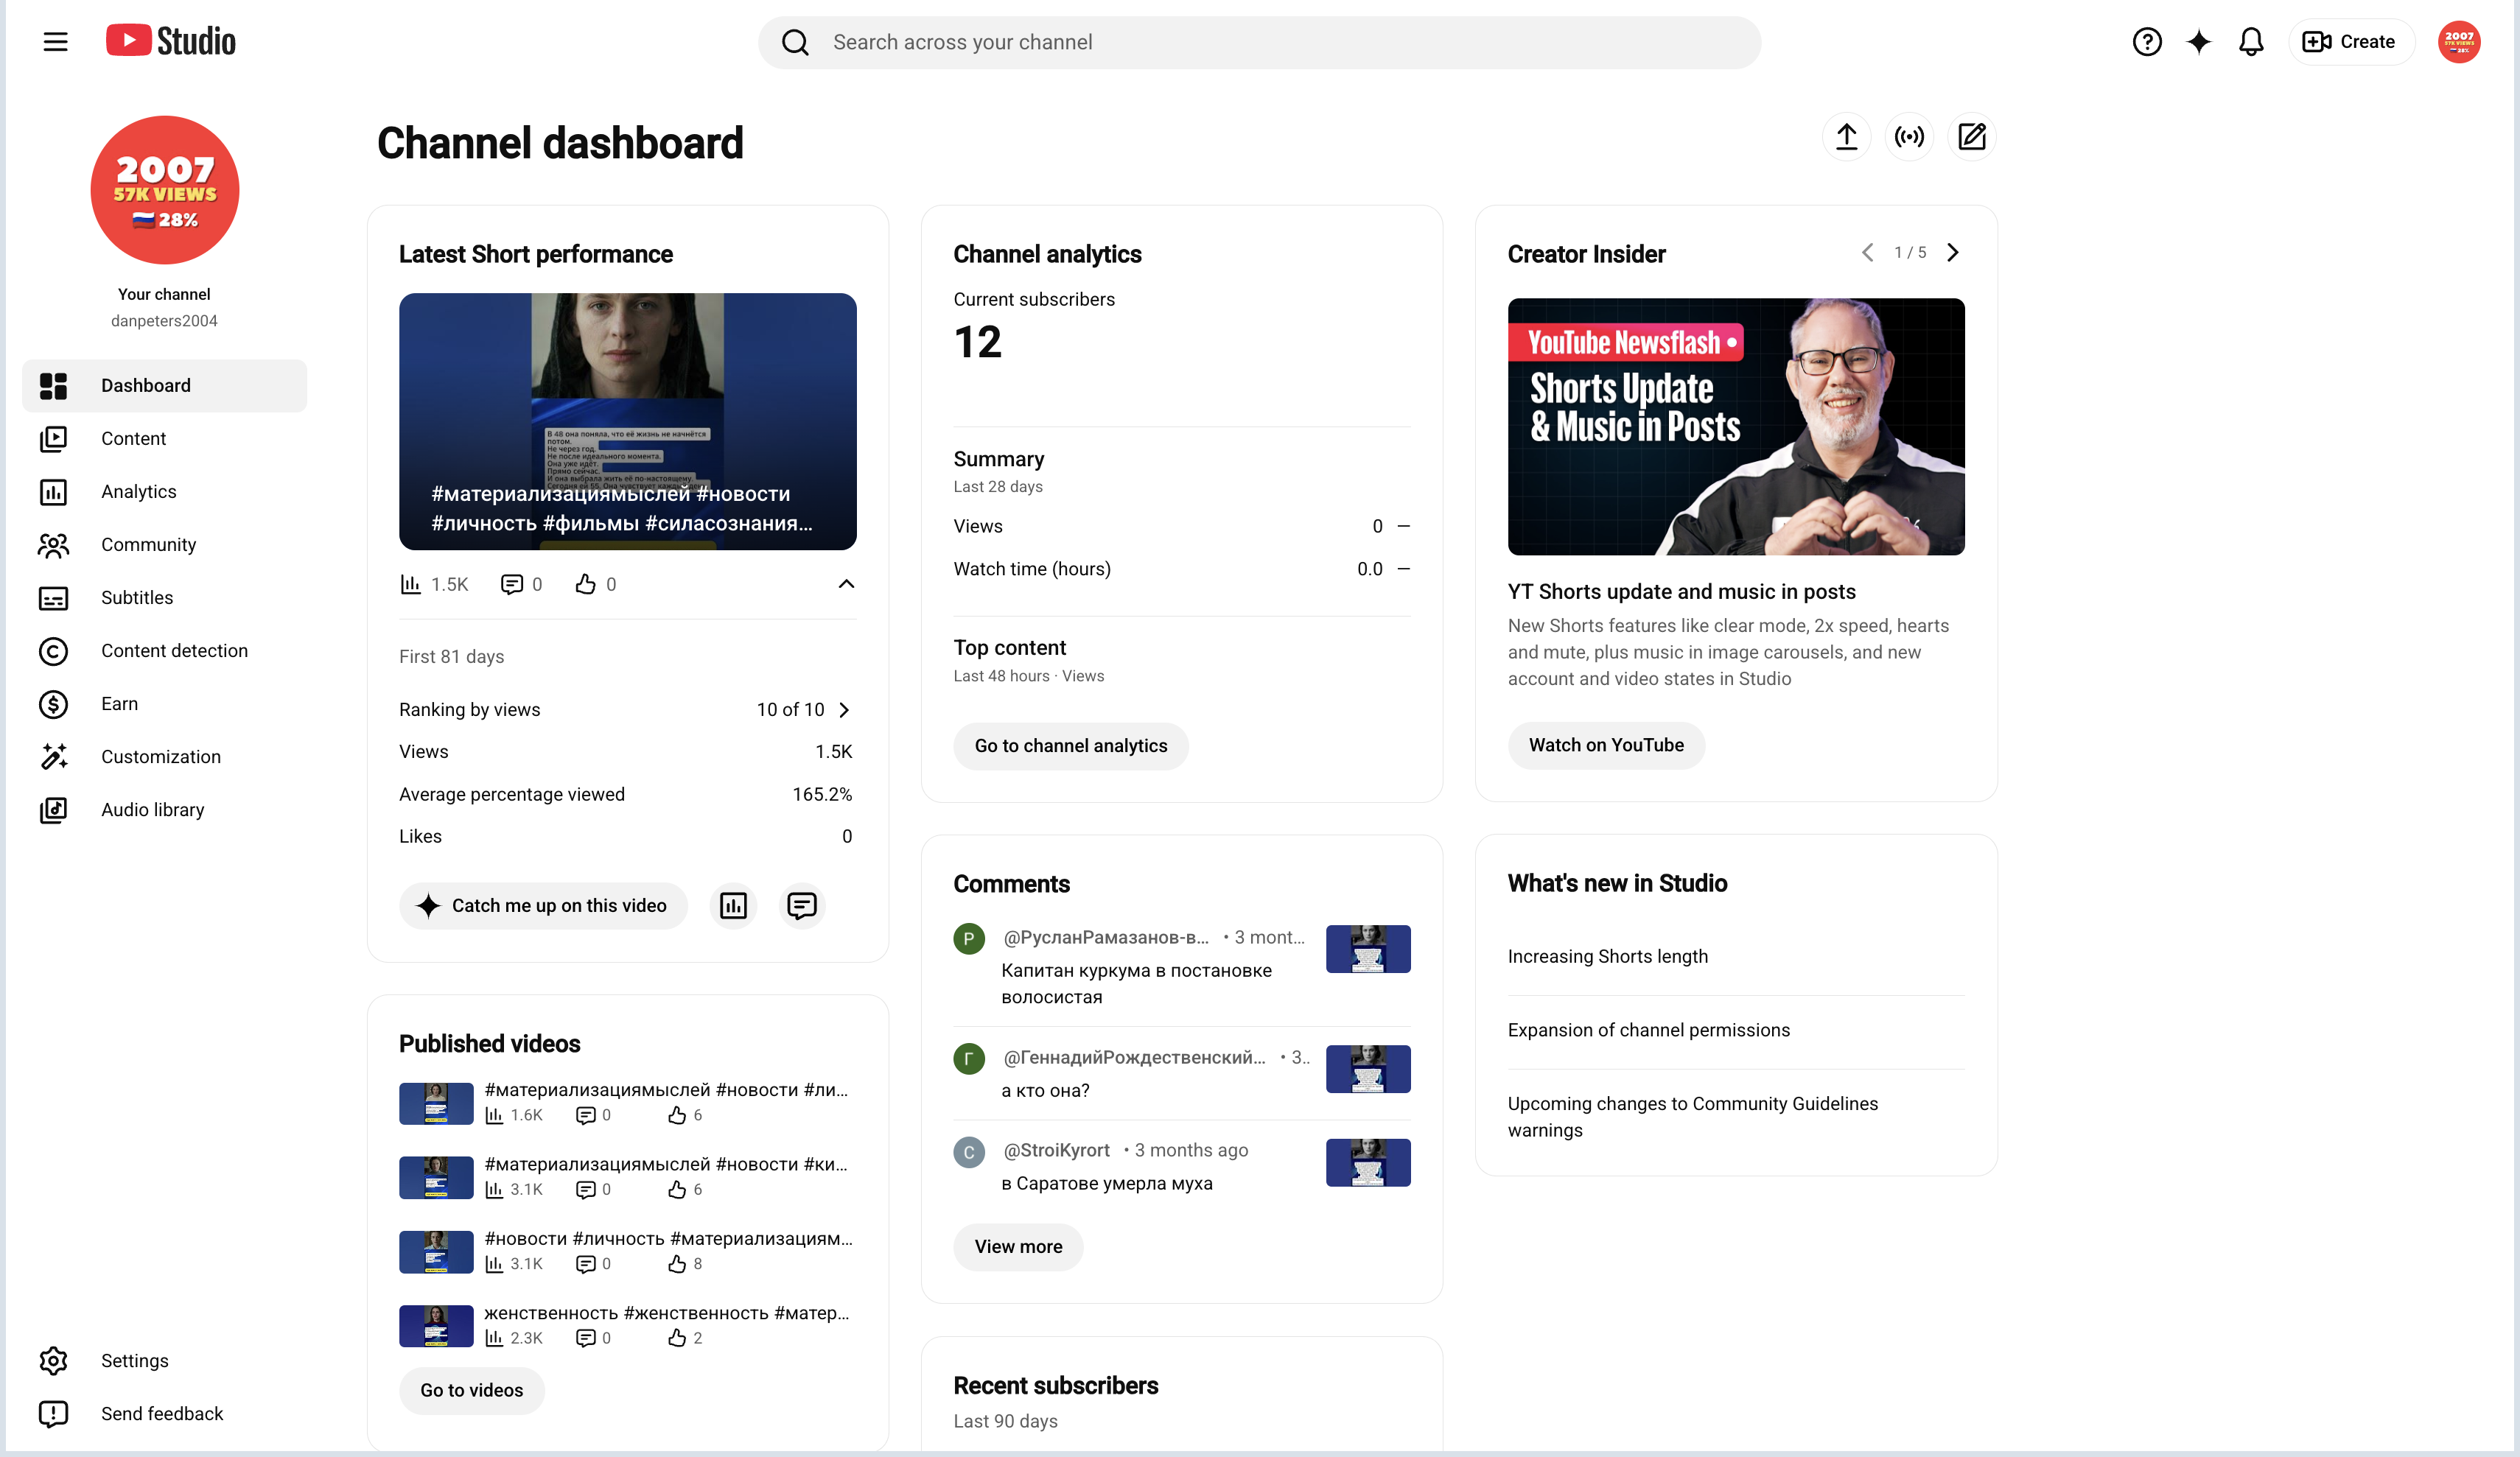Click thumbnail of published video with 2.3K views
Viewport: 2520px width, 1457px height.
[436, 1326]
